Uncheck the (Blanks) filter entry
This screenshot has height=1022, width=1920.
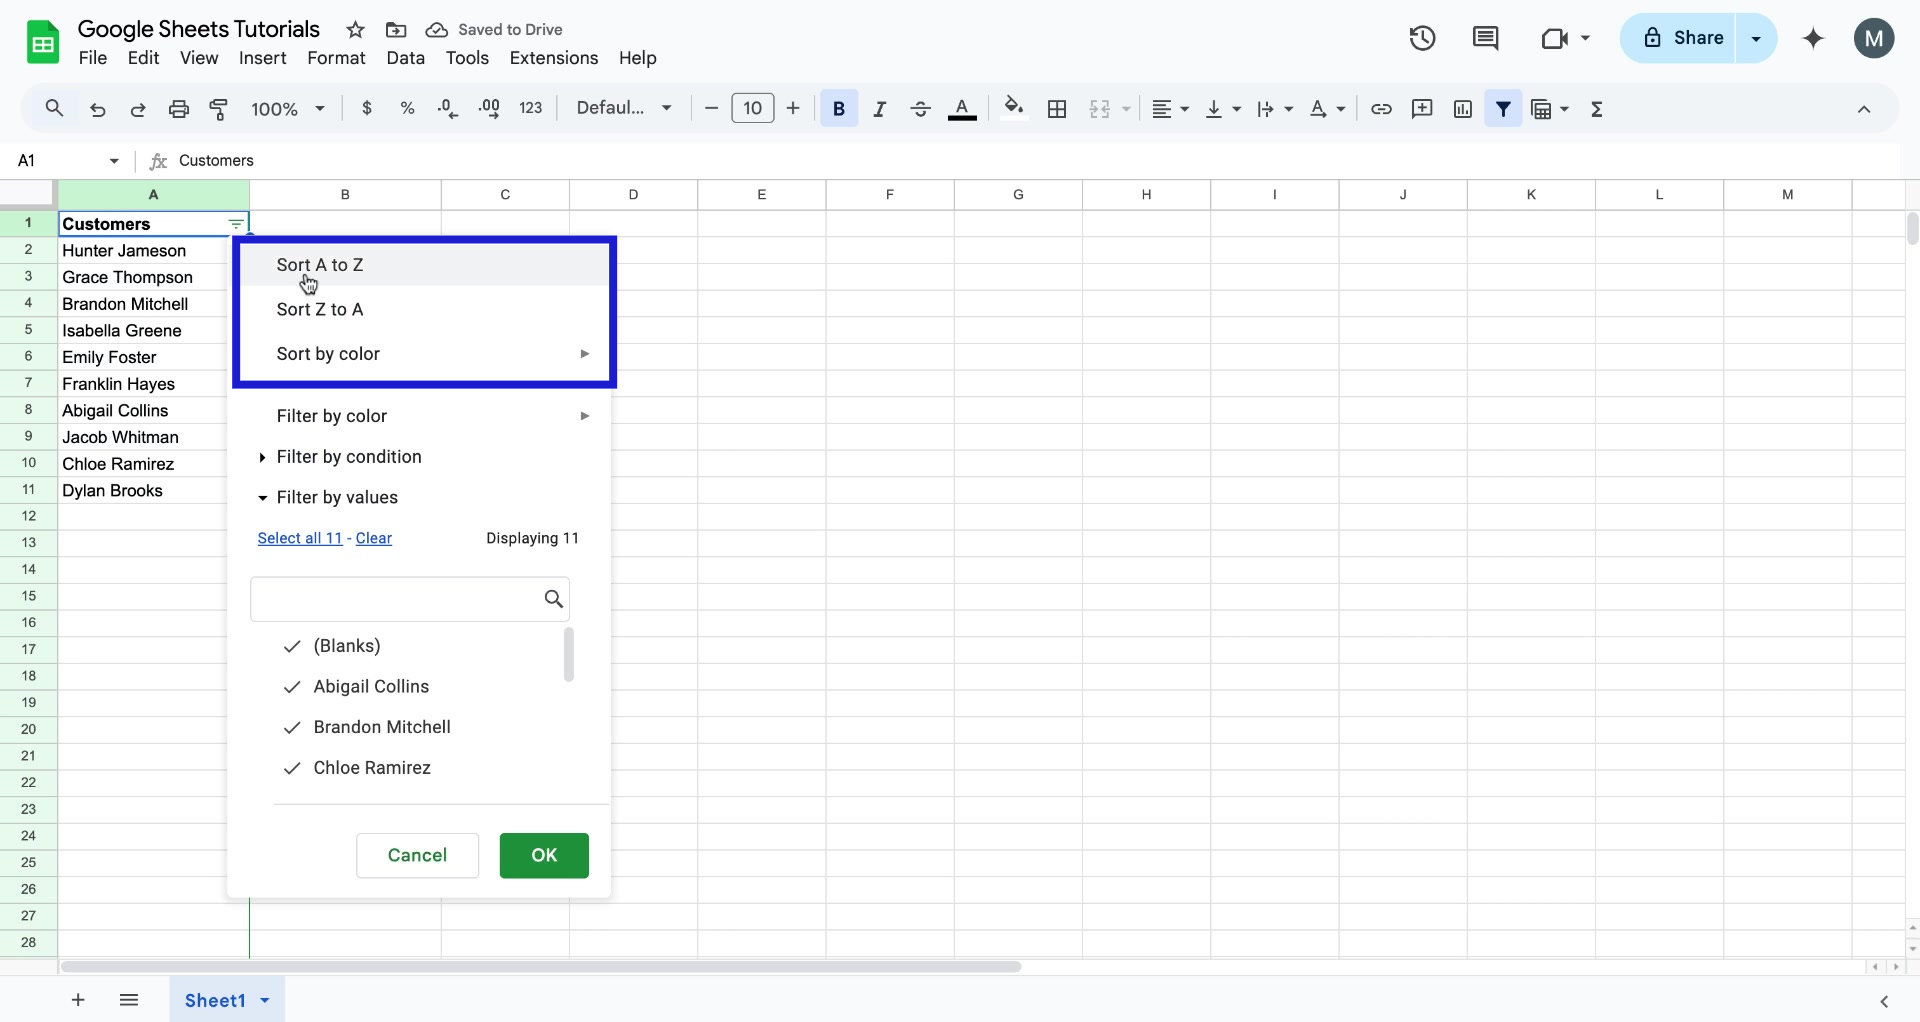[290, 647]
